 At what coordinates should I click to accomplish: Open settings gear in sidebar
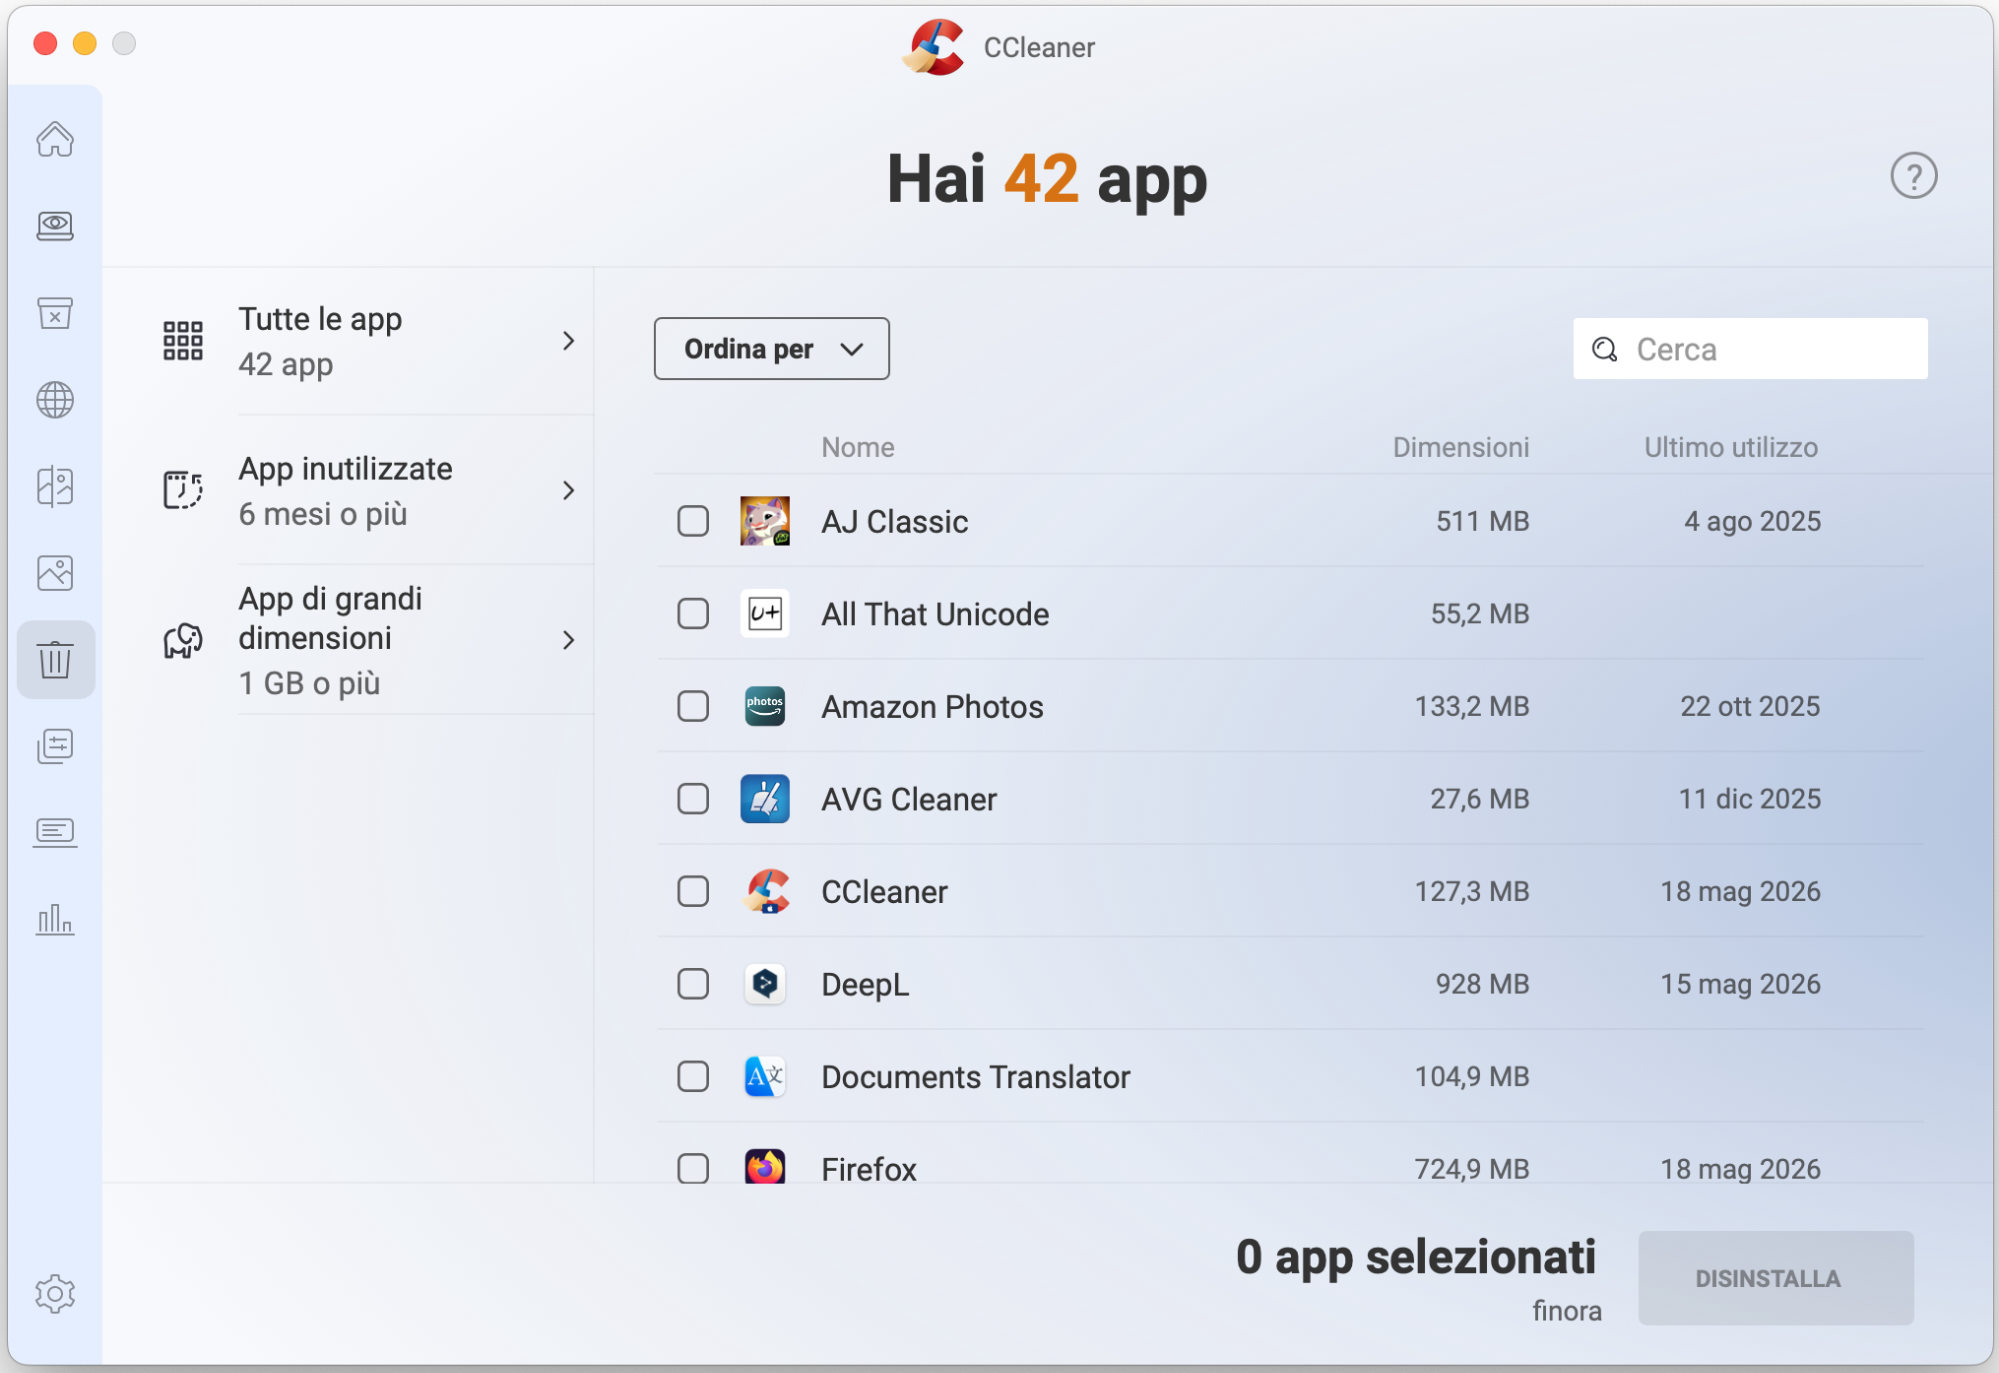pyautogui.click(x=55, y=1294)
